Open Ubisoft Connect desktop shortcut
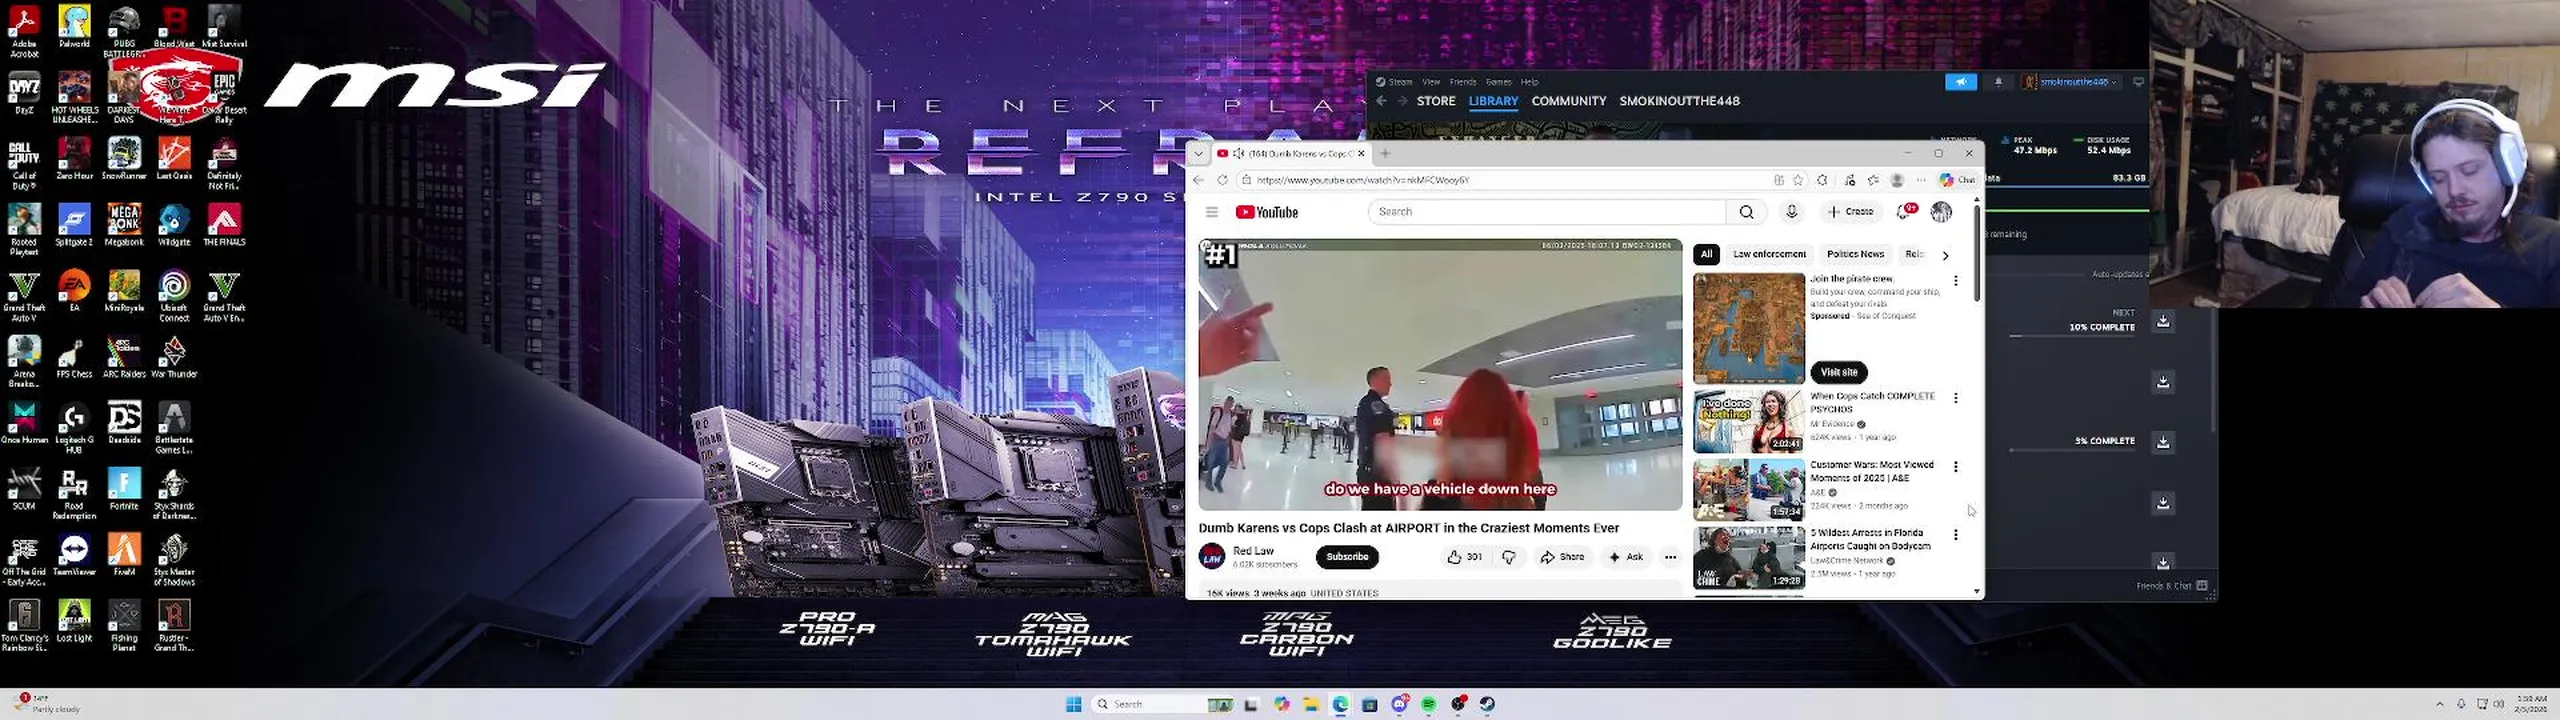This screenshot has width=2560, height=720. click(x=174, y=296)
